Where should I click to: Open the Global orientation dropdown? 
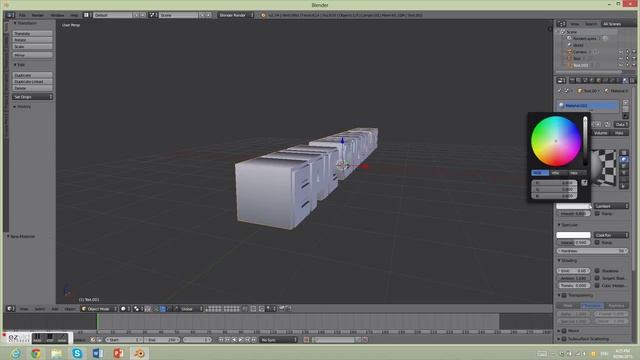(x=191, y=309)
